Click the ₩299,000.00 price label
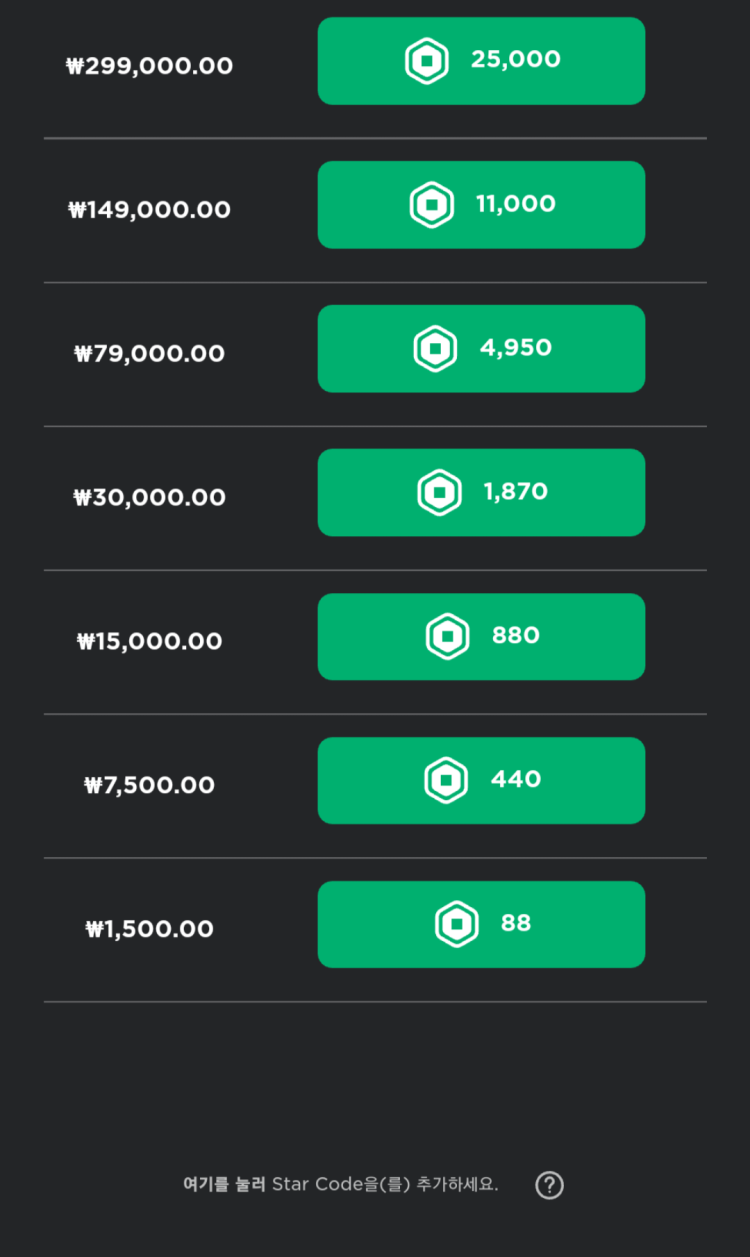This screenshot has height=1257, width=750. pos(150,67)
